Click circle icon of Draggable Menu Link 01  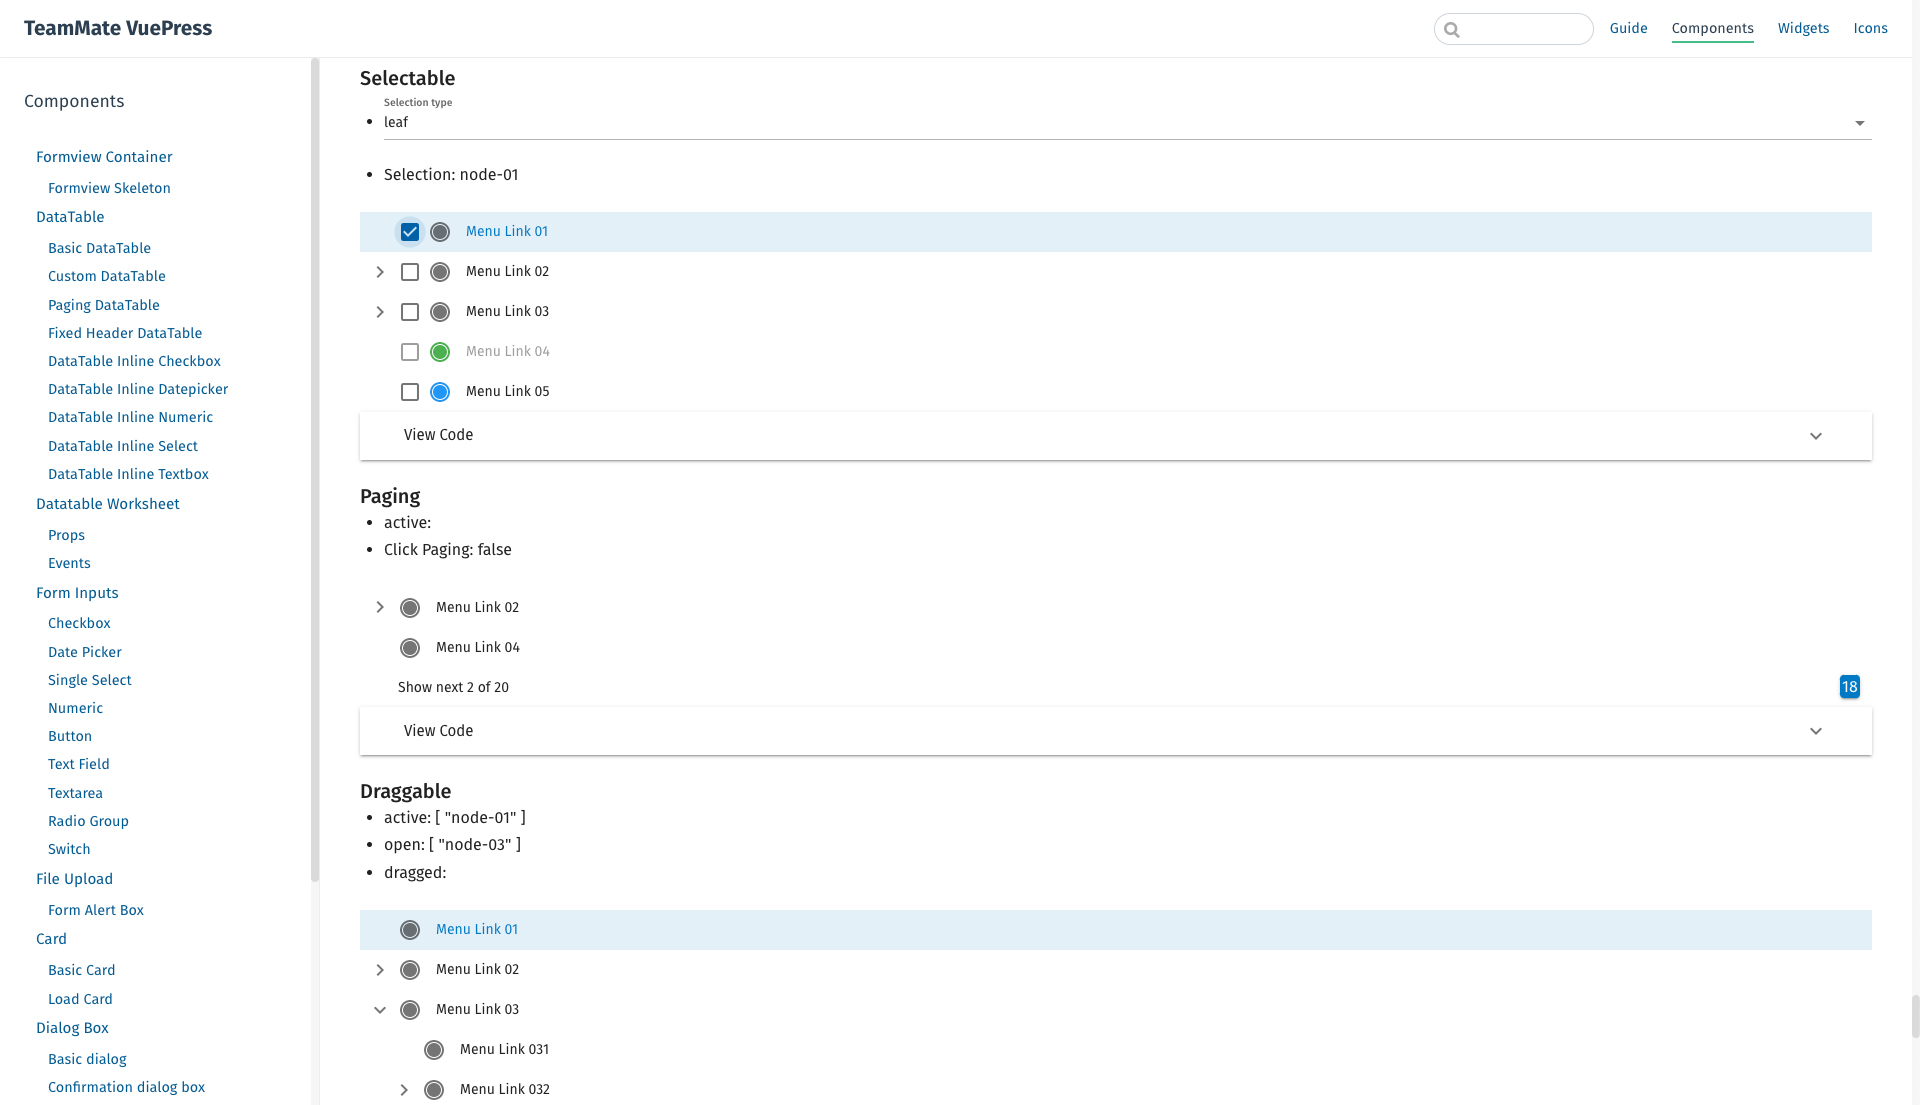[410, 930]
